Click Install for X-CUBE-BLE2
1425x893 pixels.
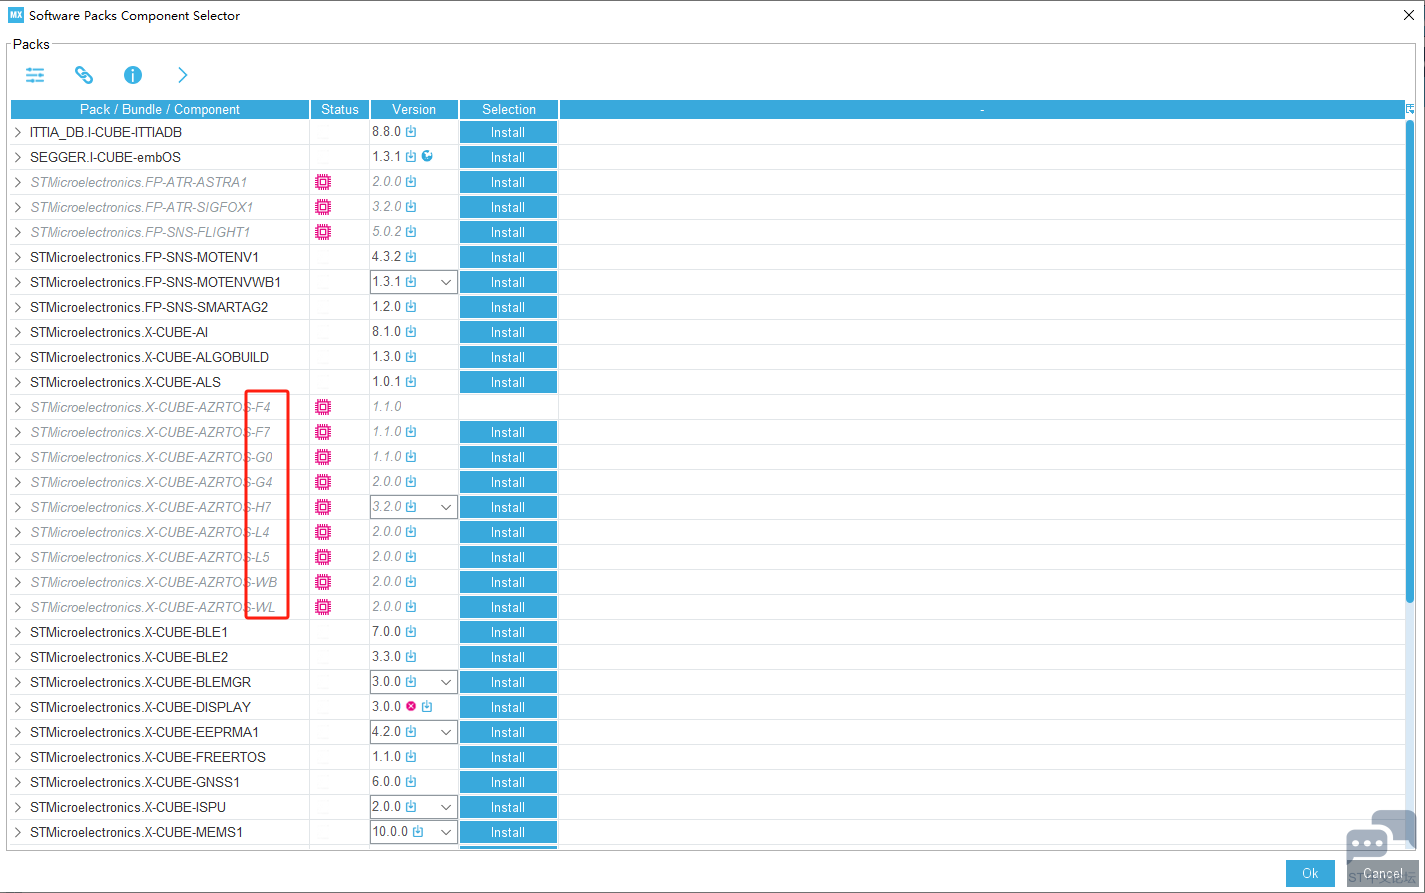pyautogui.click(x=508, y=657)
